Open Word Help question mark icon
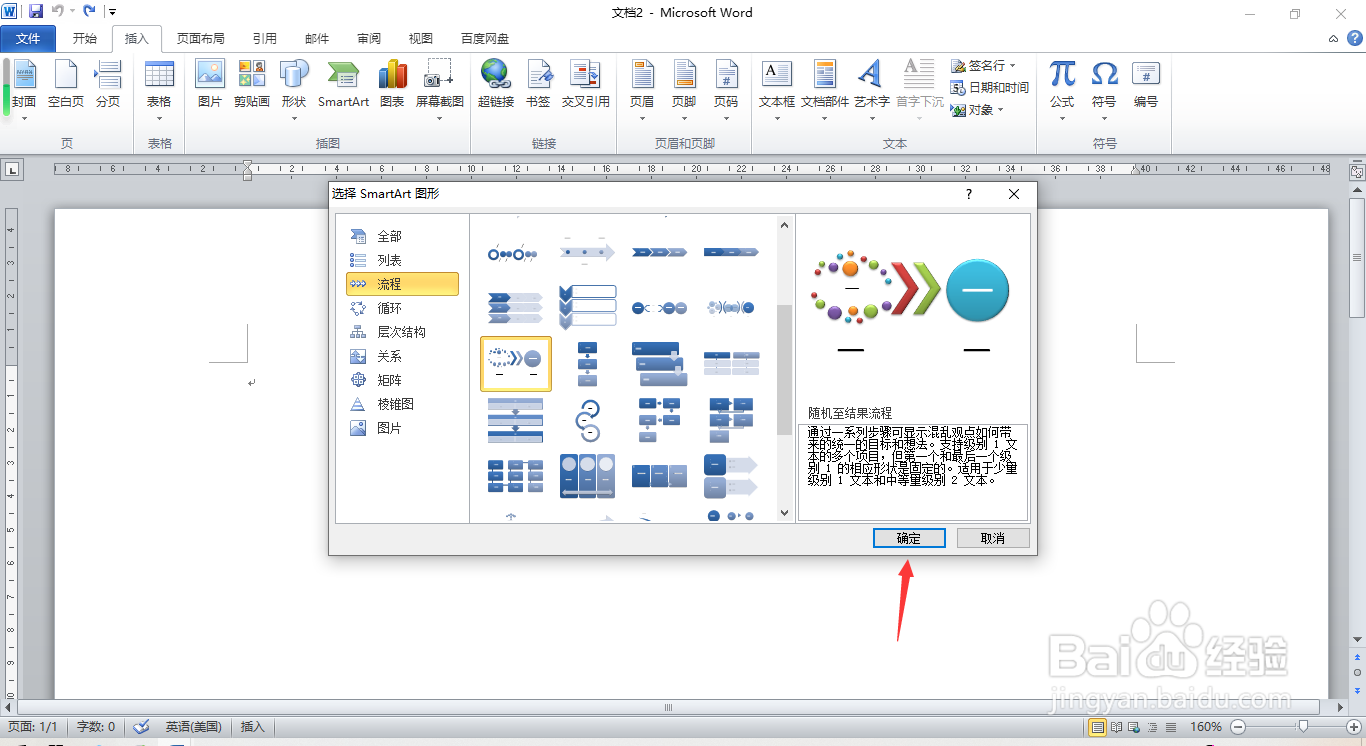1366x746 pixels. coord(1354,38)
